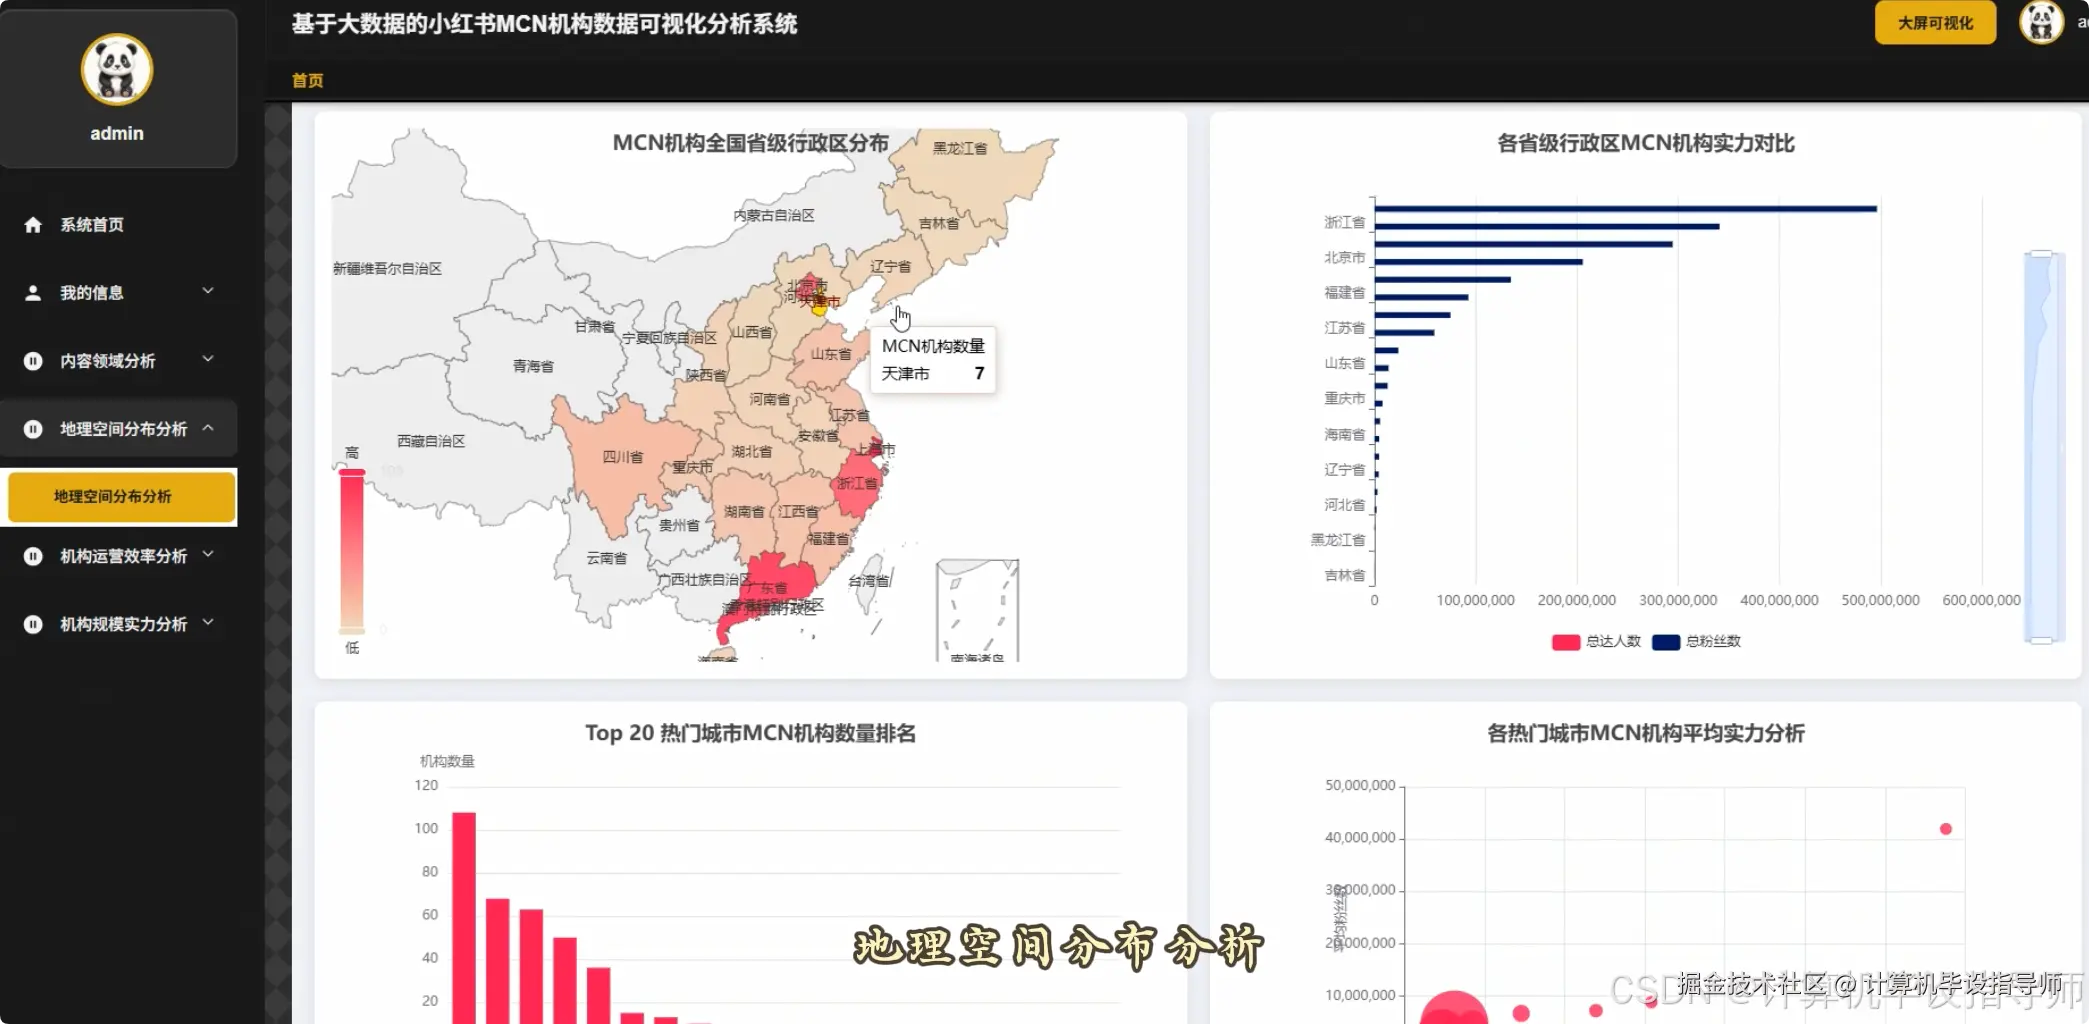Click the admin username in the sidebar
The height and width of the screenshot is (1024, 2089).
117,133
